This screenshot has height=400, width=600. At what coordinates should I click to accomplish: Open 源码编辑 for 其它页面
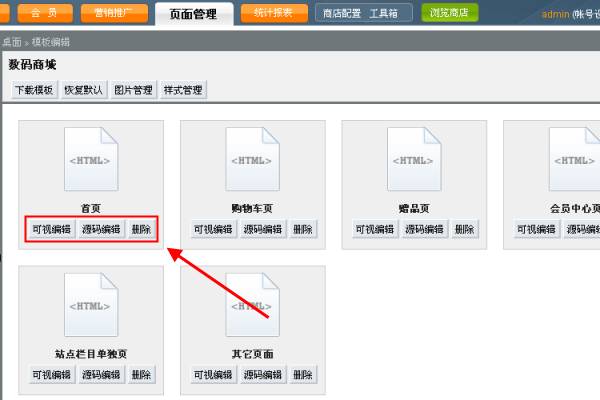click(263, 375)
